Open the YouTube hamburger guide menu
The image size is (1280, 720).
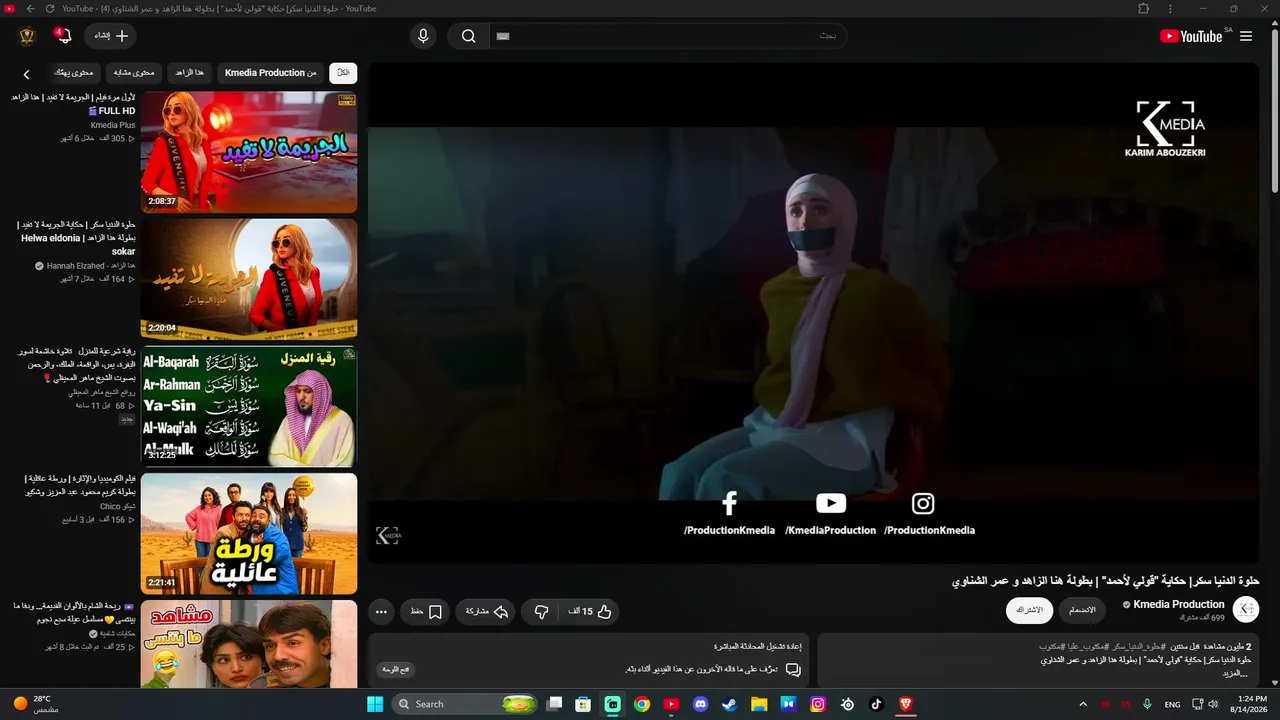click(x=1246, y=36)
